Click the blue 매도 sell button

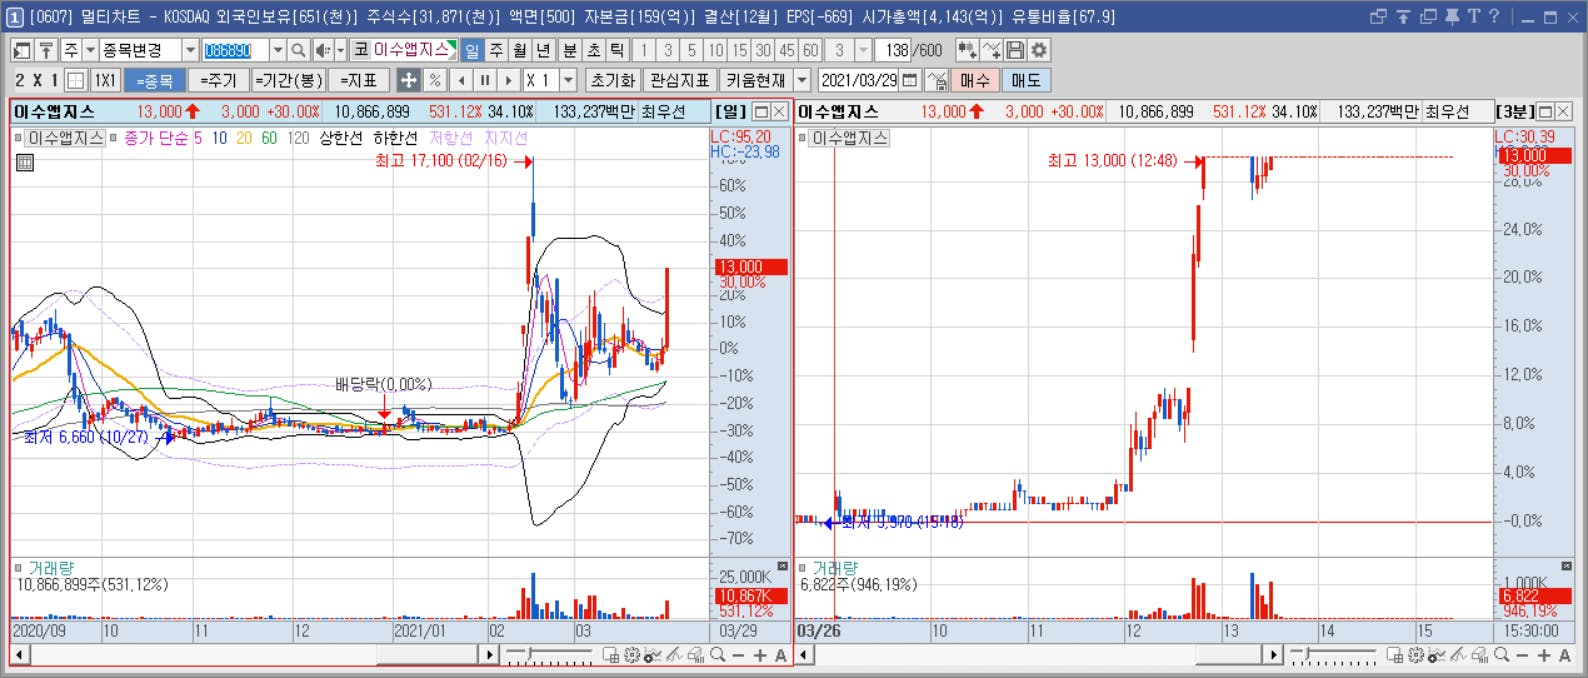pos(1025,80)
